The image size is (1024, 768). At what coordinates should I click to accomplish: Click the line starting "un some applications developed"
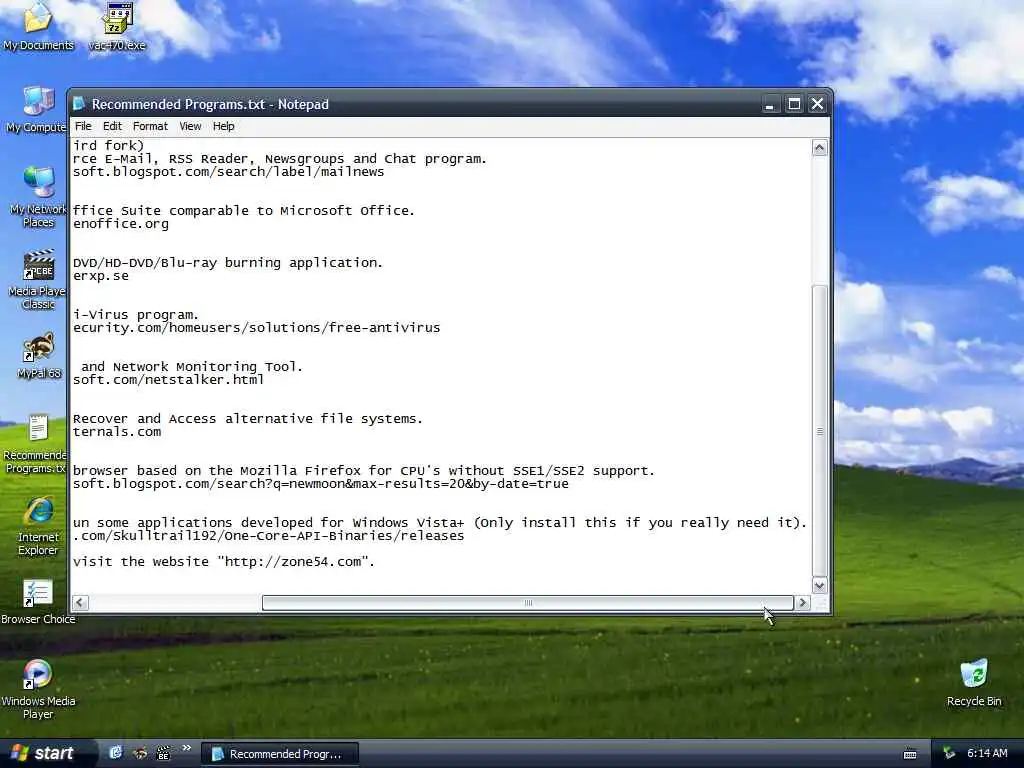(440, 522)
